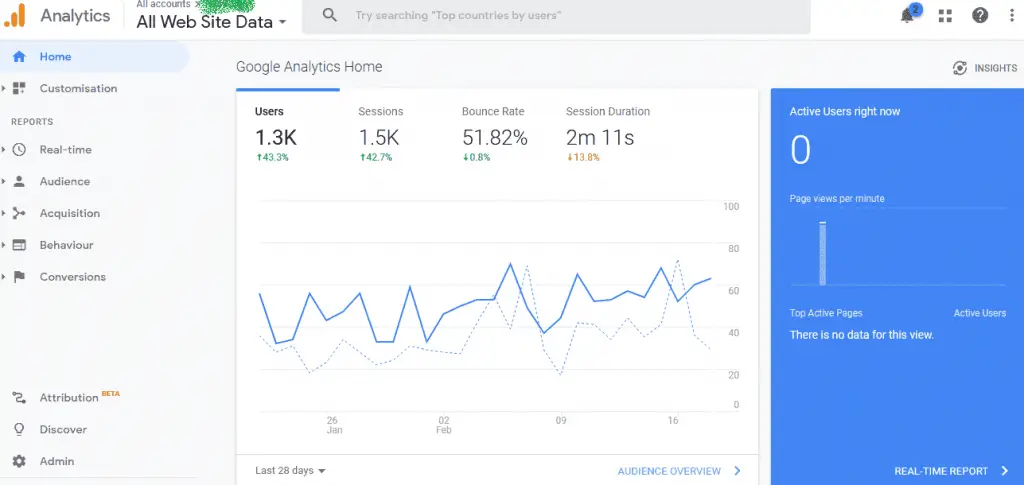Screen dimensions: 1024x485
Task: Expand the Real-time reports arrow
Action: 3,149
